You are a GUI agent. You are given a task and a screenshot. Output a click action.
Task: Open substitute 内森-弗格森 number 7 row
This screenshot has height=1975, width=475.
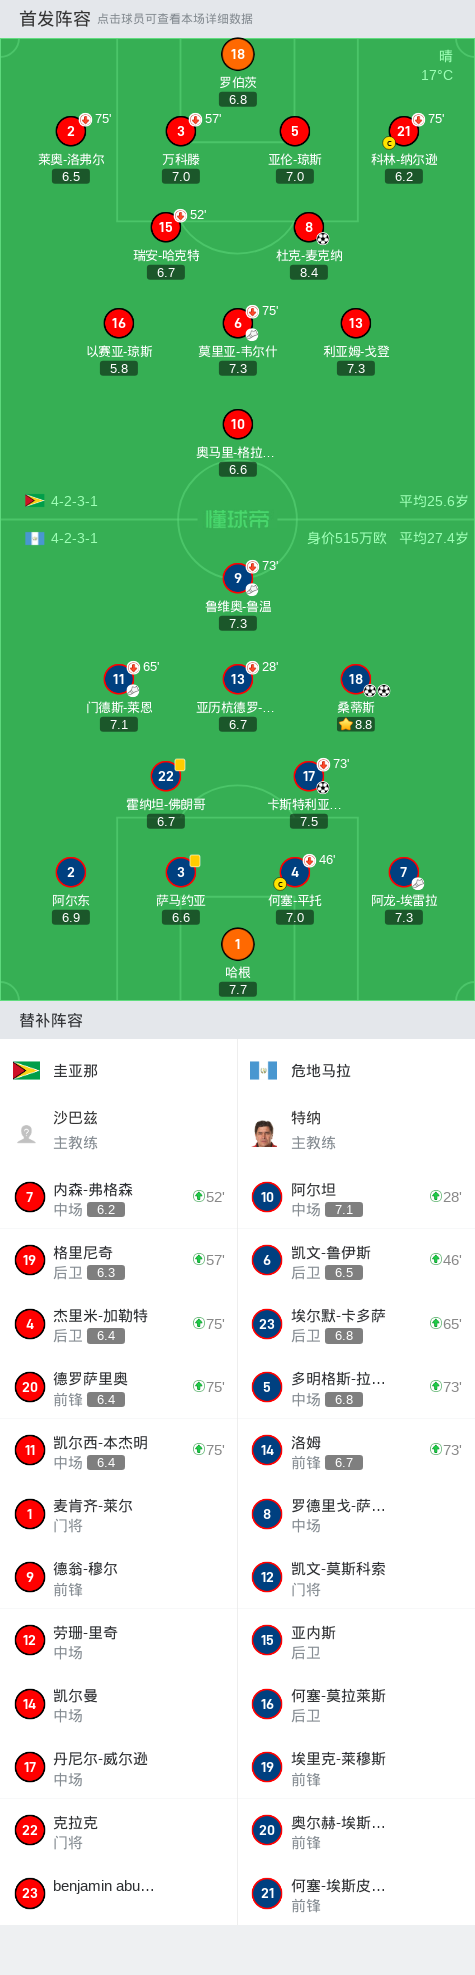[x=119, y=1197]
